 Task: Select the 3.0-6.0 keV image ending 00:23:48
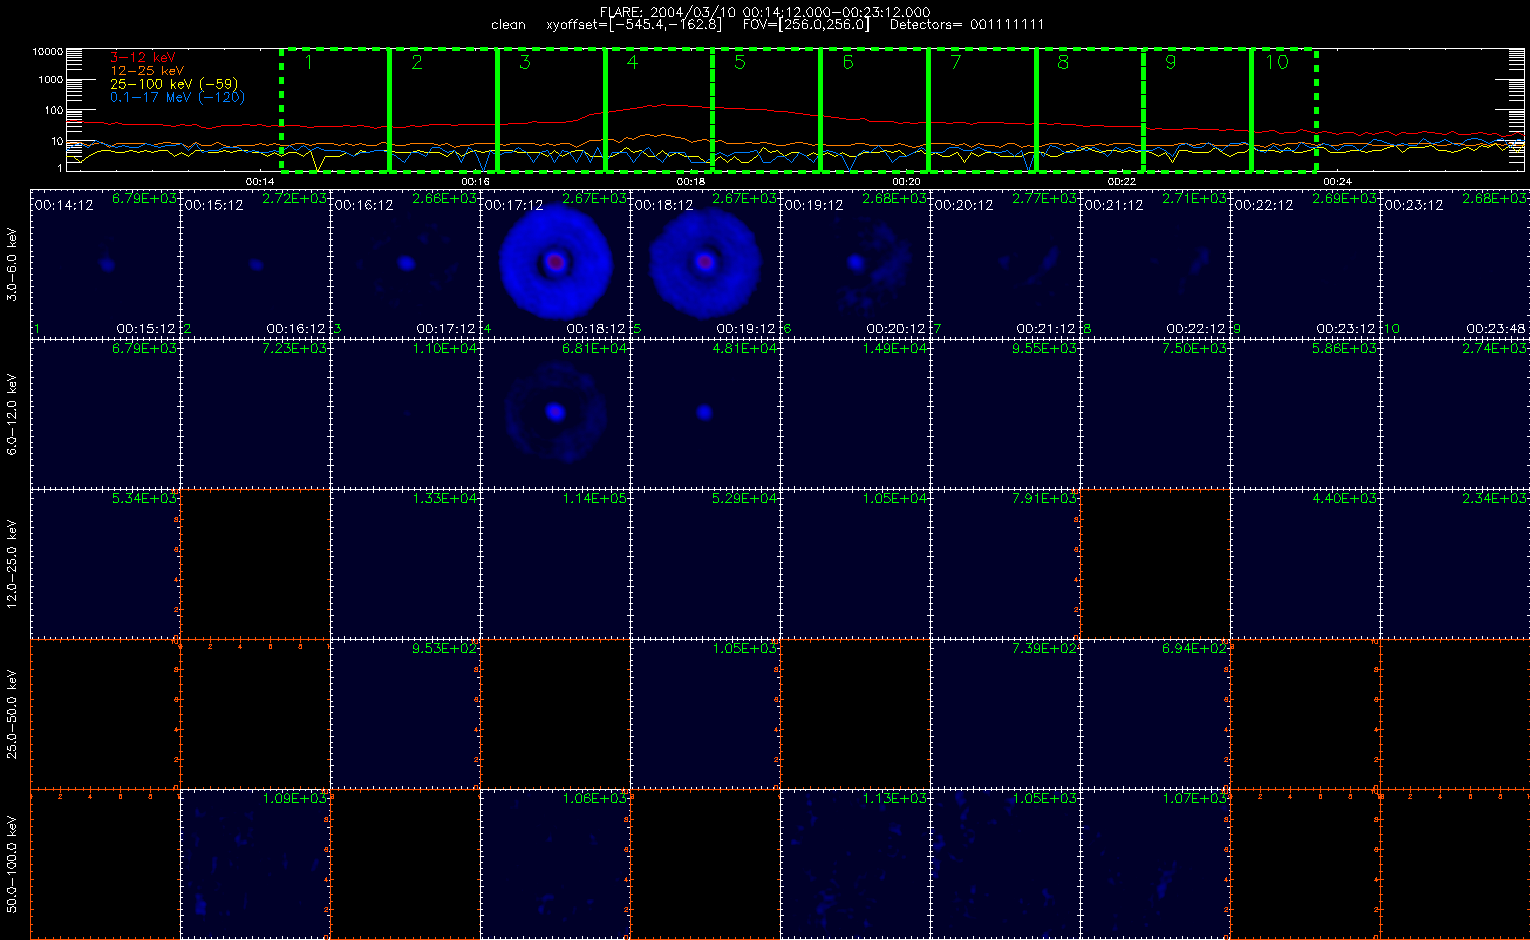[x=1455, y=263]
